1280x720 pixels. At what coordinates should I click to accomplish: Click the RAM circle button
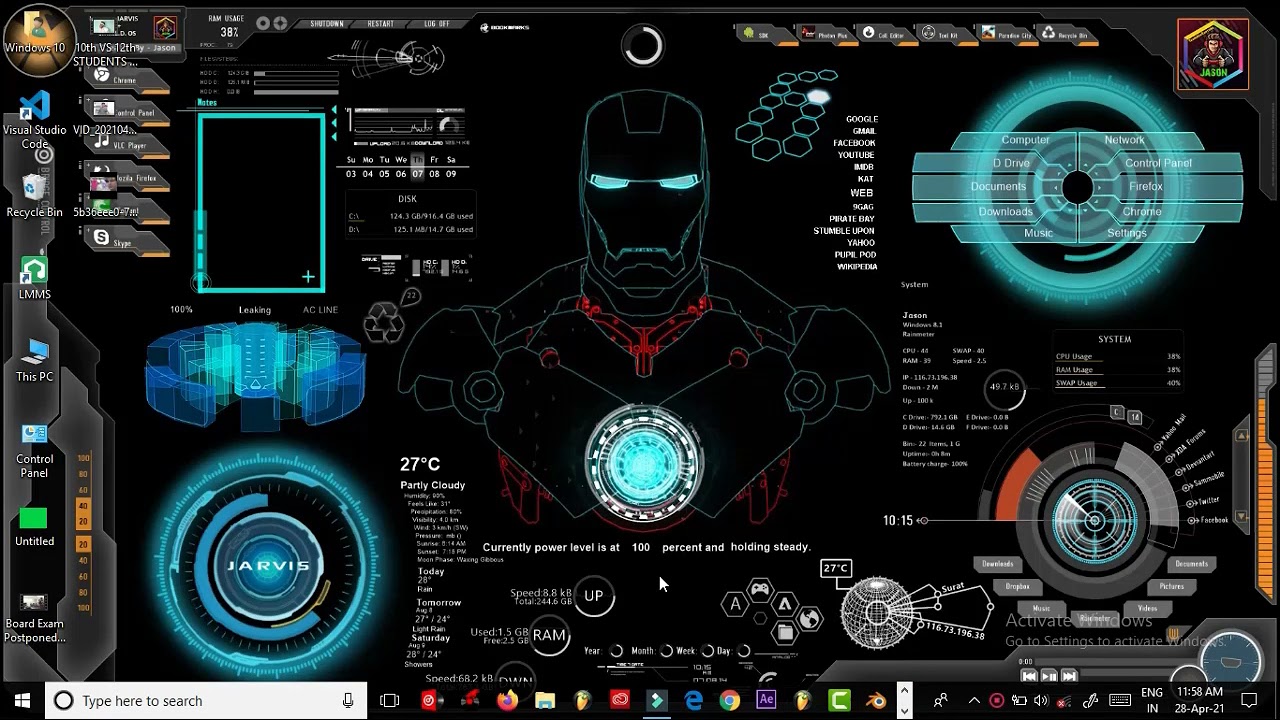pyautogui.click(x=549, y=635)
